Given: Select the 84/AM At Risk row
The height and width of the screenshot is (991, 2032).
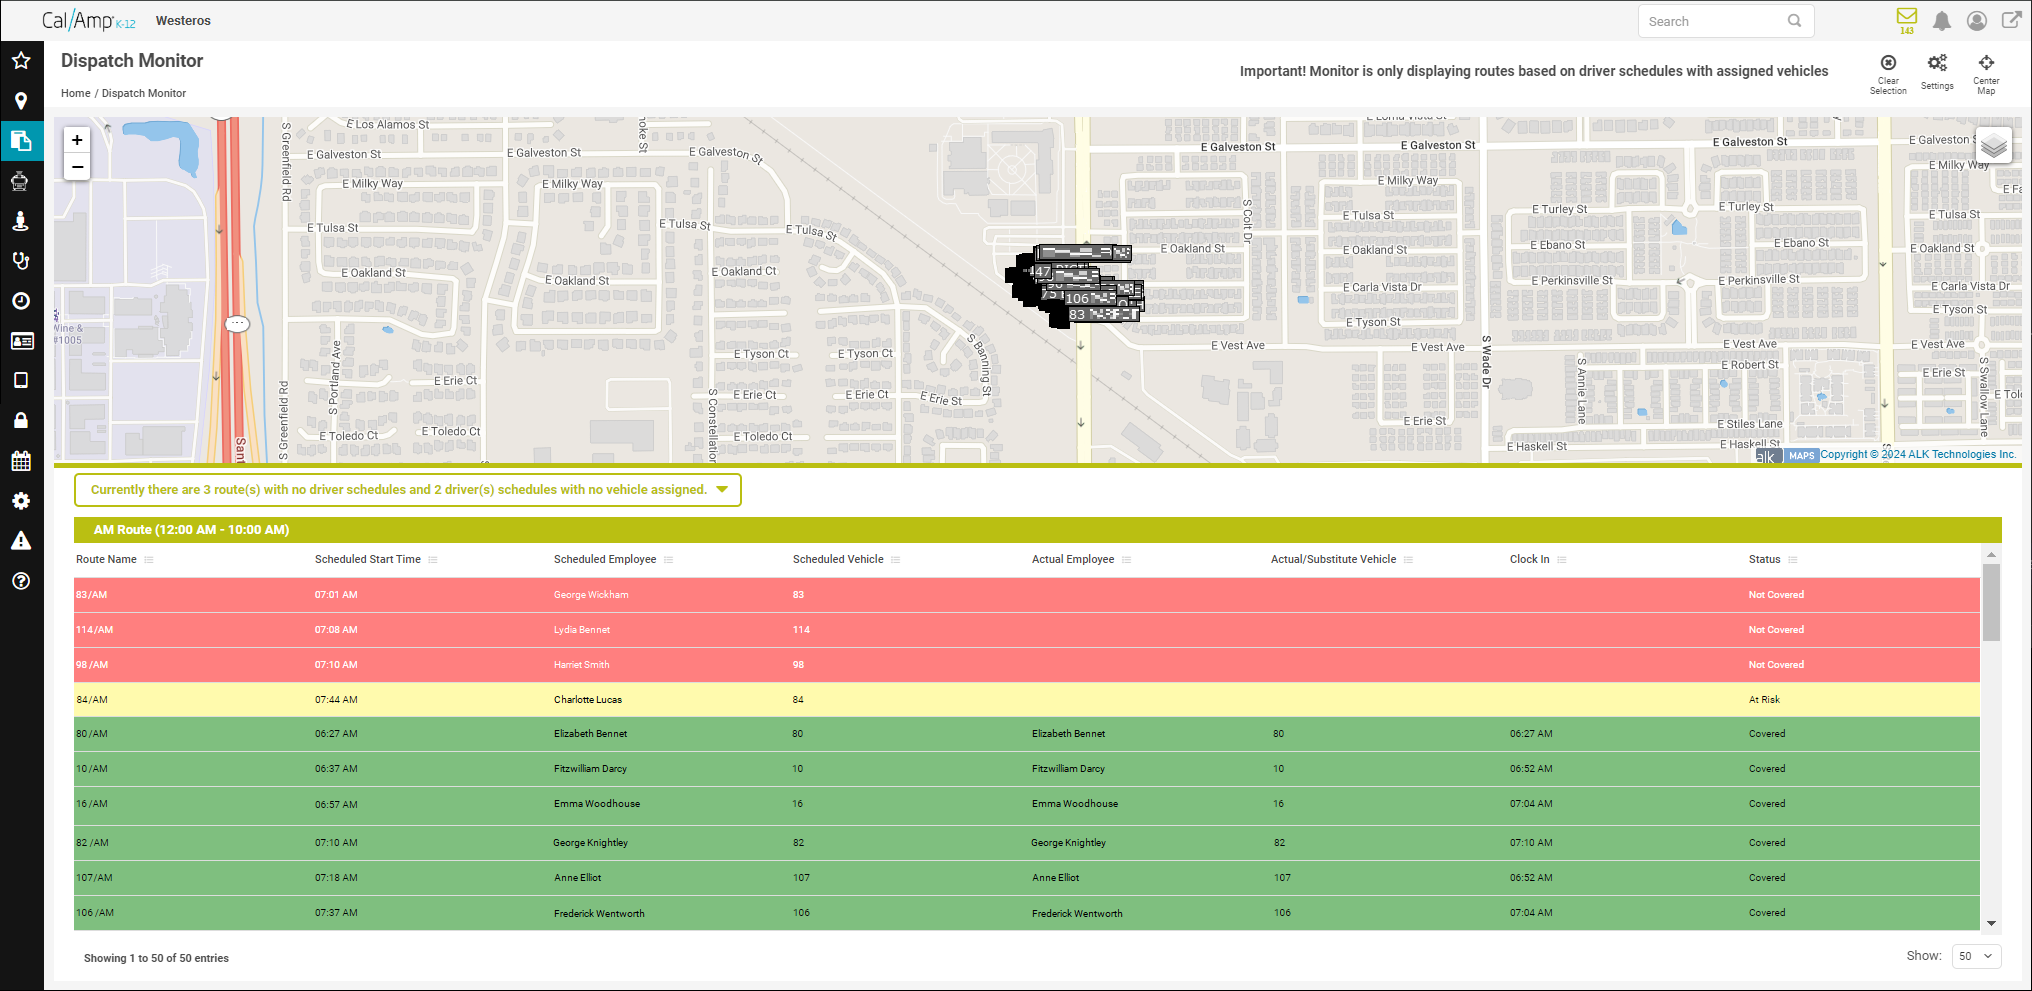Looking at the screenshot, I should coord(1027,700).
